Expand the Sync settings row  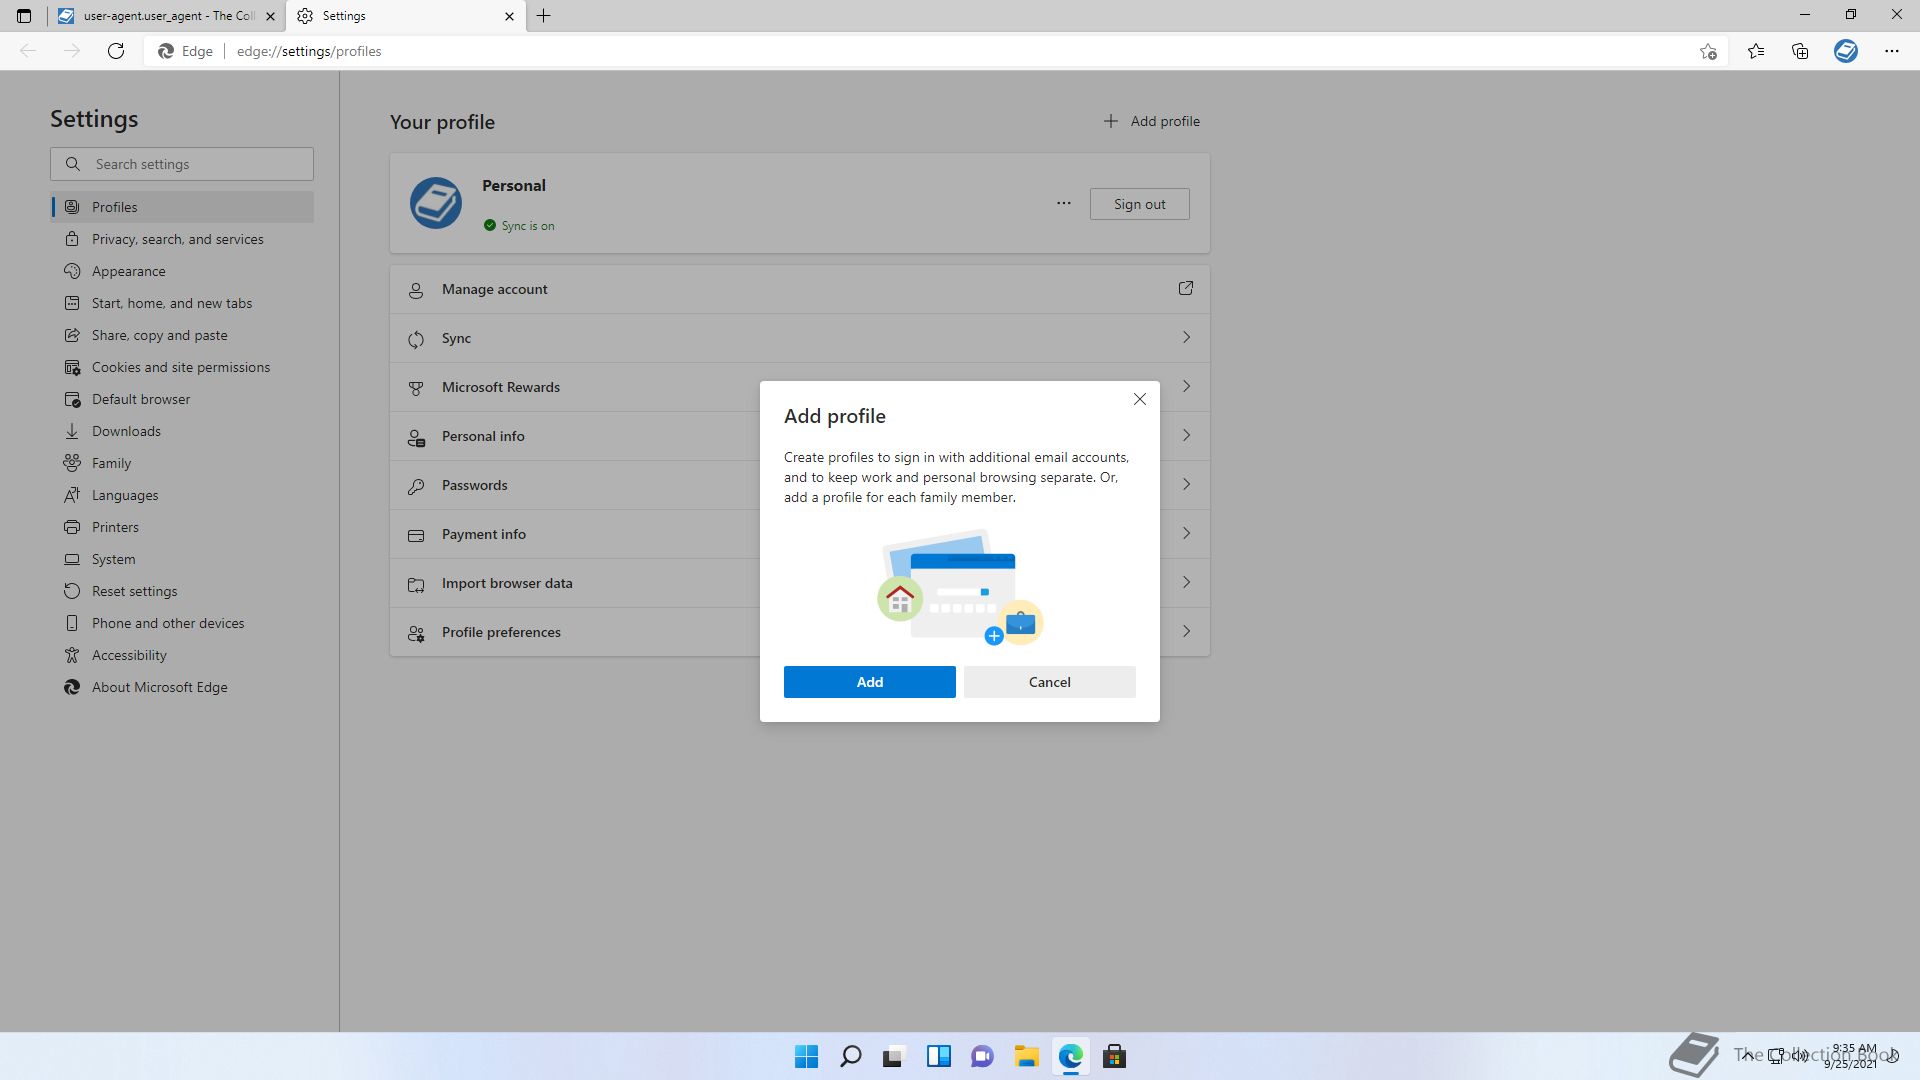[x=1186, y=338]
